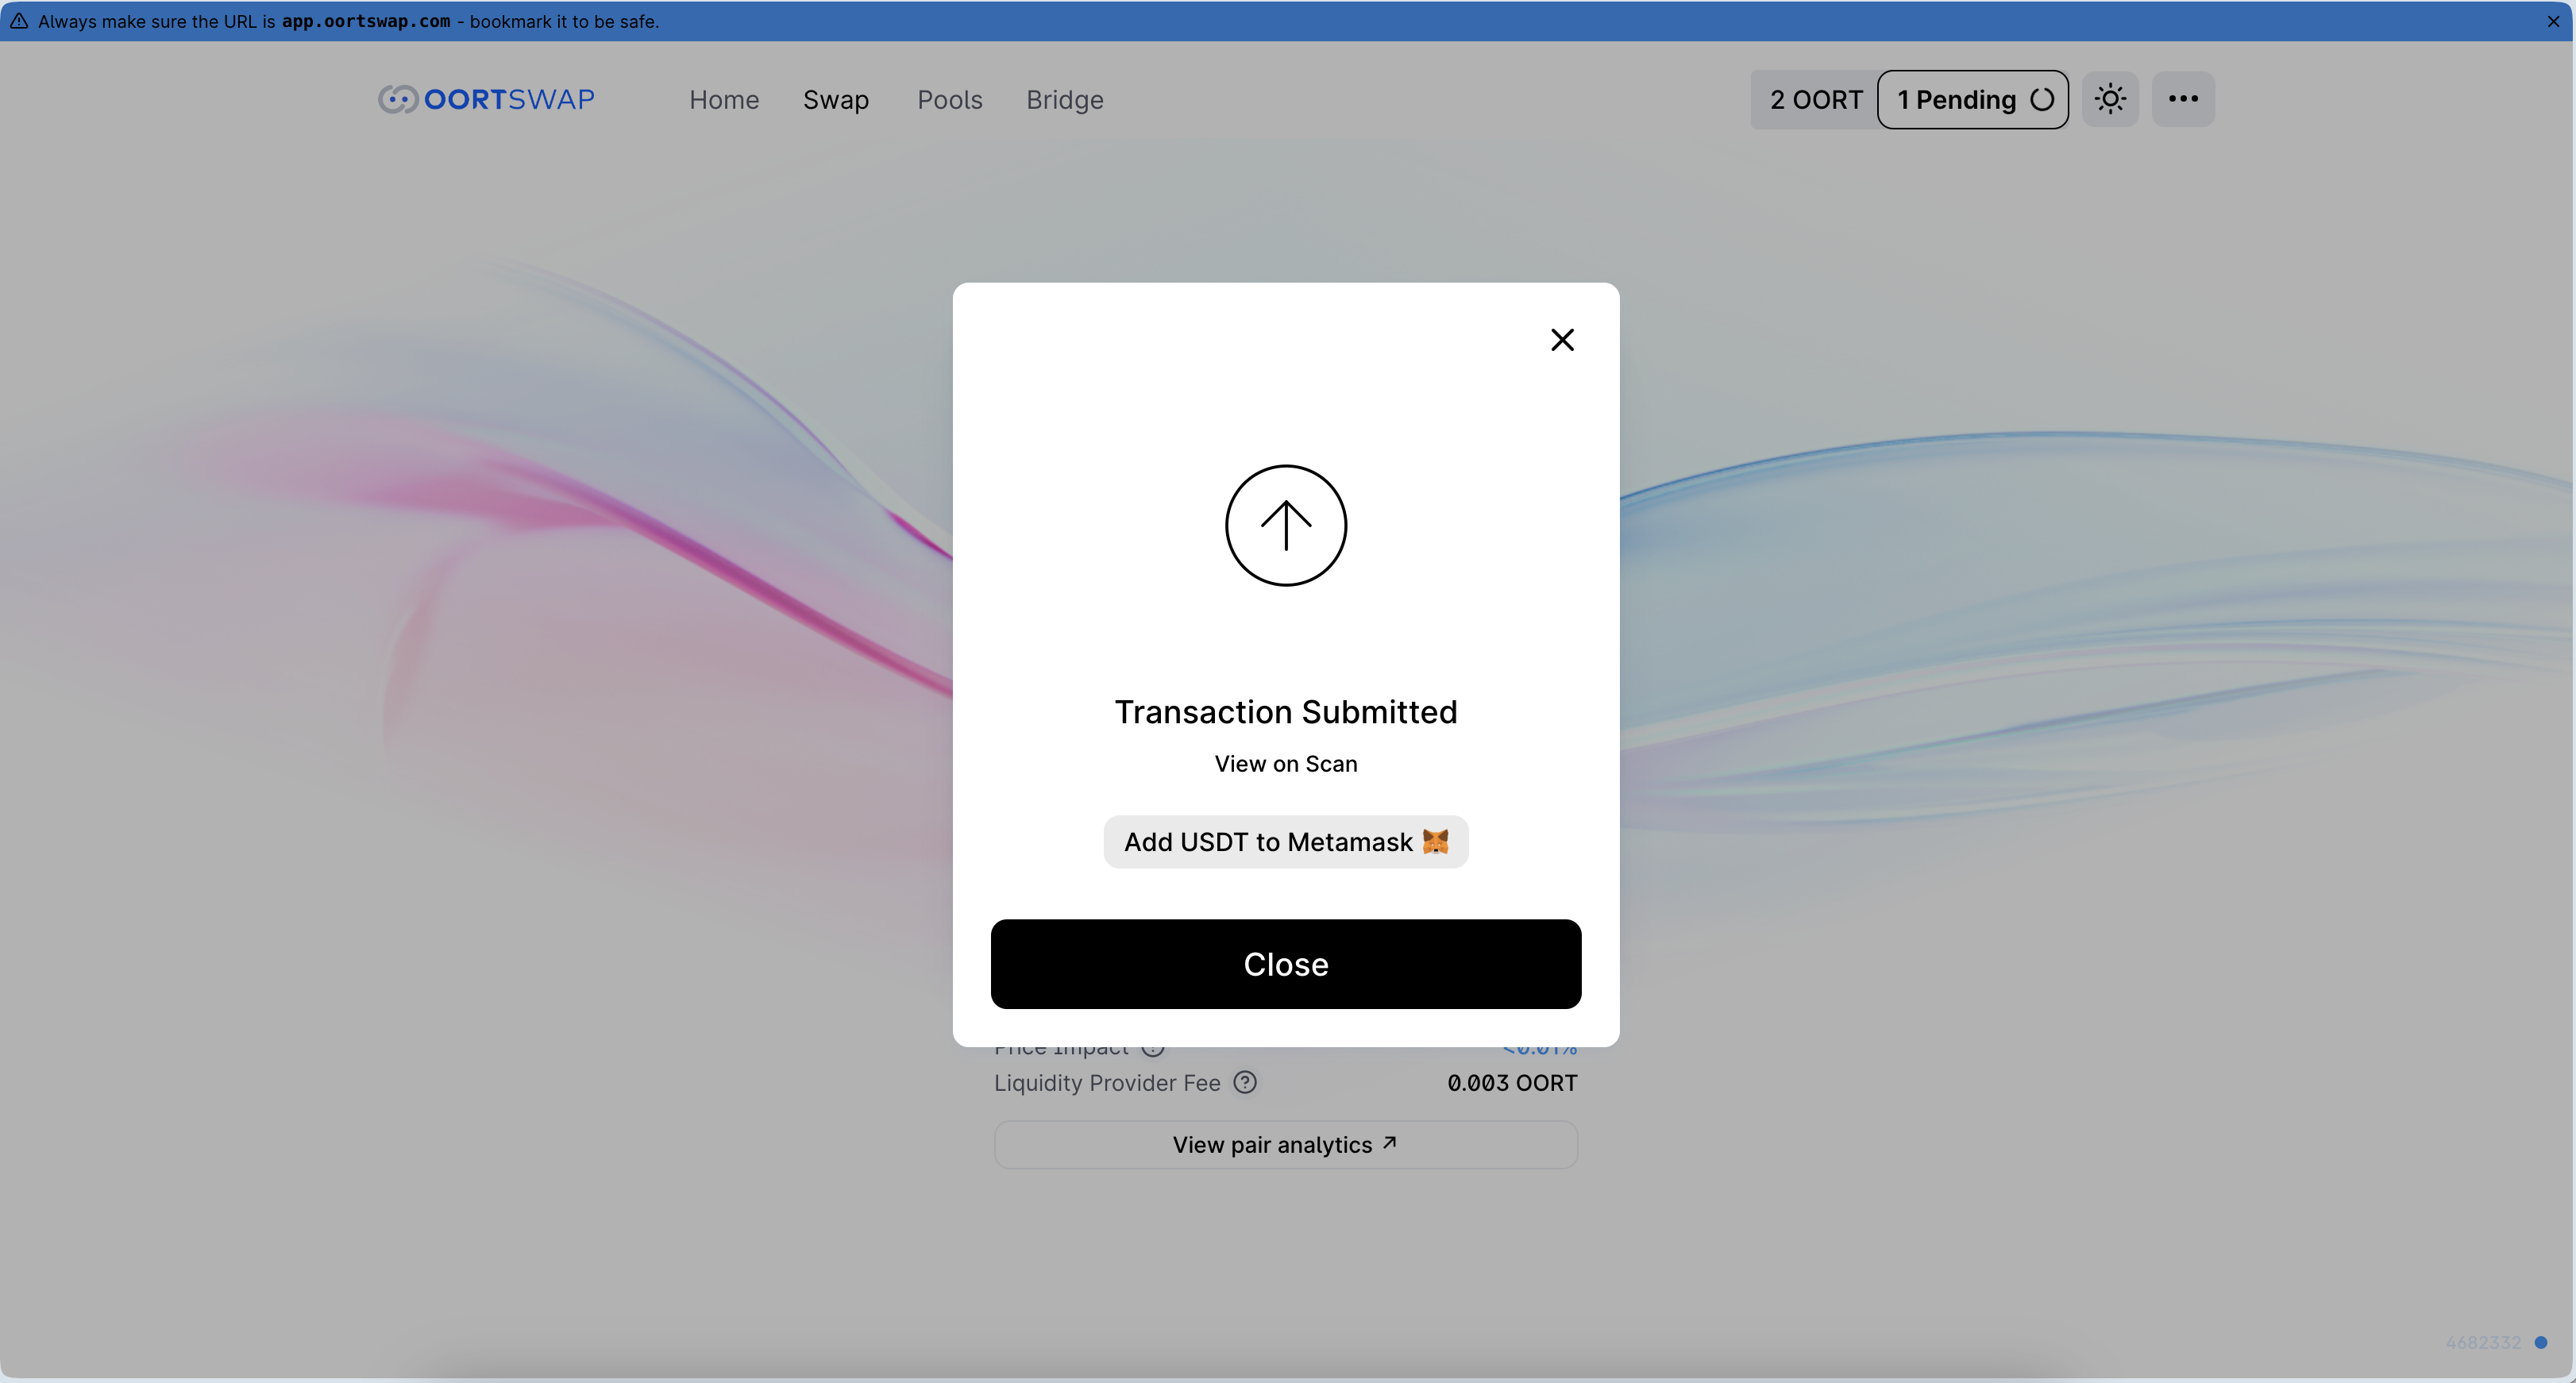Click the View on Scan link
Image resolution: width=2576 pixels, height=1383 pixels.
pyautogui.click(x=1286, y=764)
